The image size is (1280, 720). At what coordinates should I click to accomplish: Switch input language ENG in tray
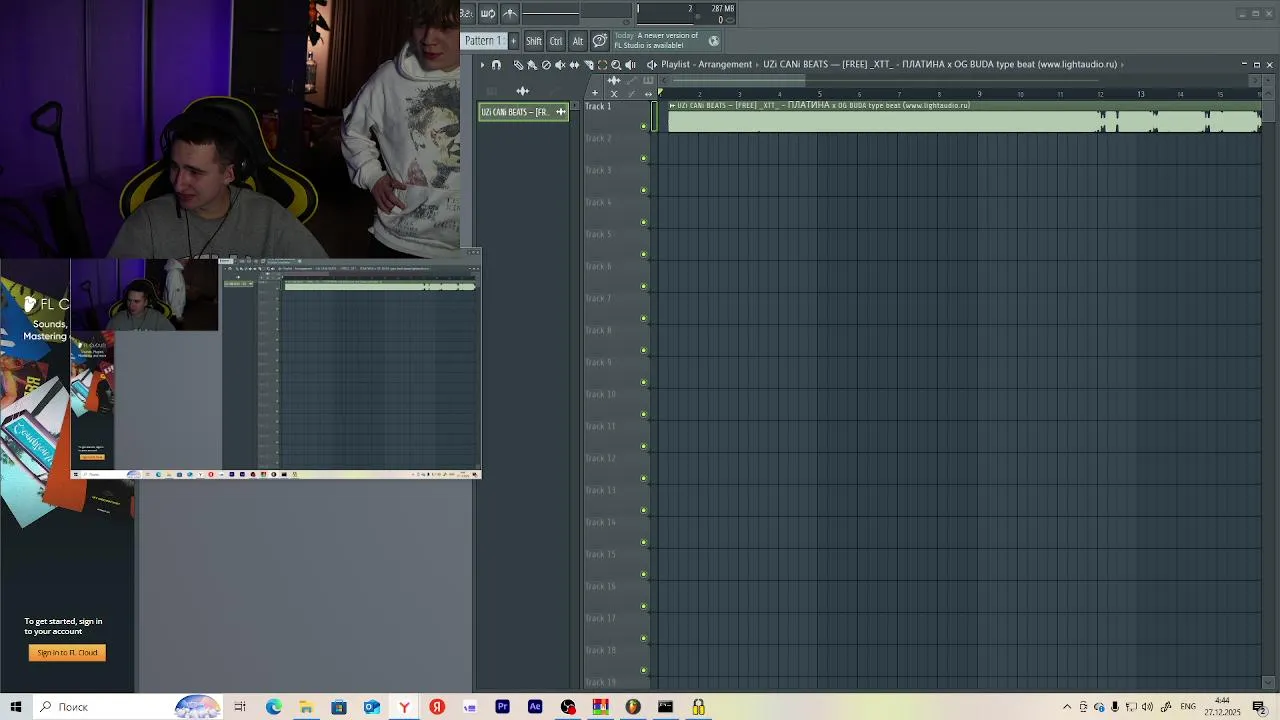click(1188, 707)
